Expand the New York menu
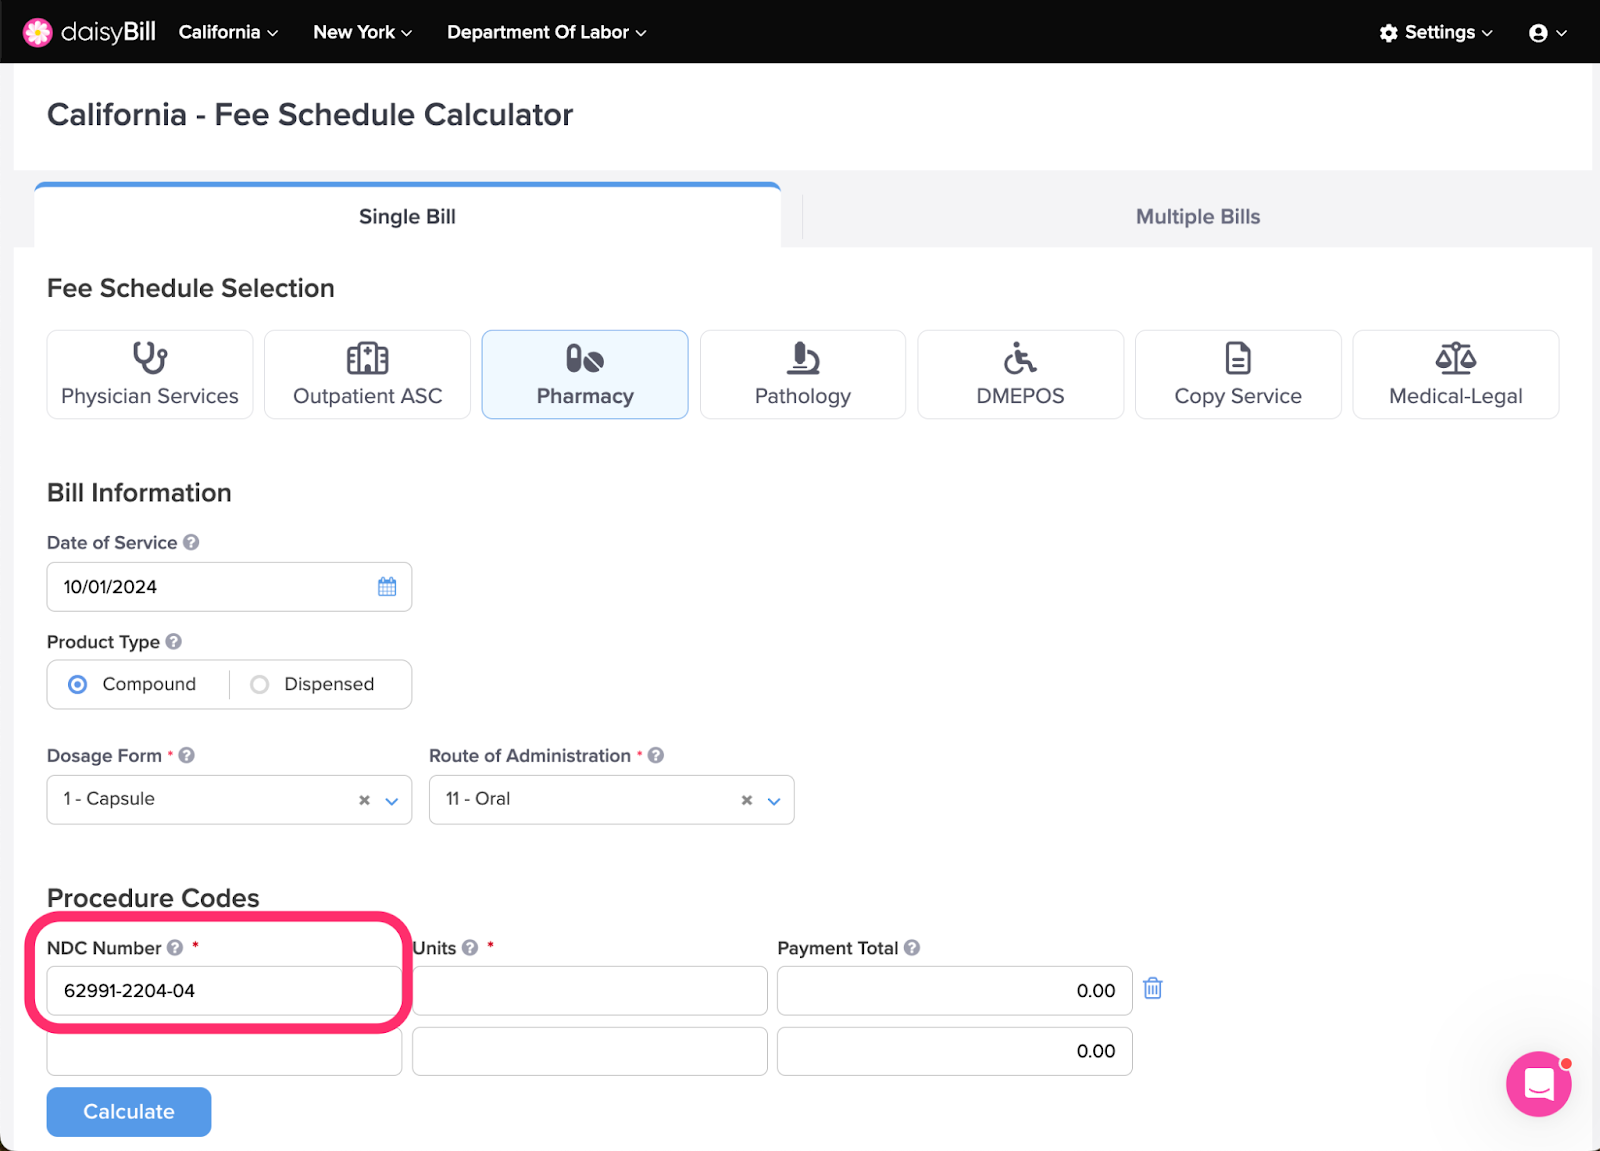 362,32
